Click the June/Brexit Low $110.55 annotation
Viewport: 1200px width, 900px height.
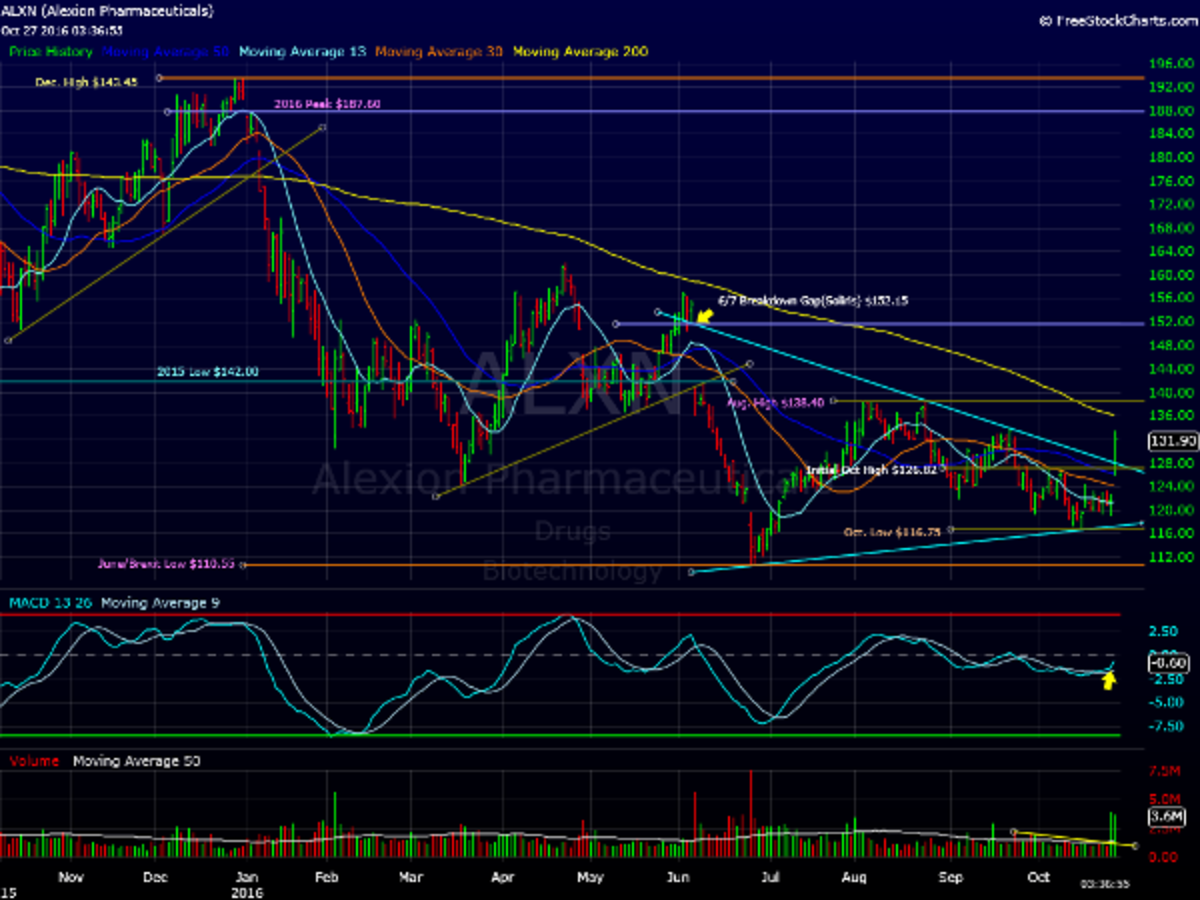(x=166, y=564)
